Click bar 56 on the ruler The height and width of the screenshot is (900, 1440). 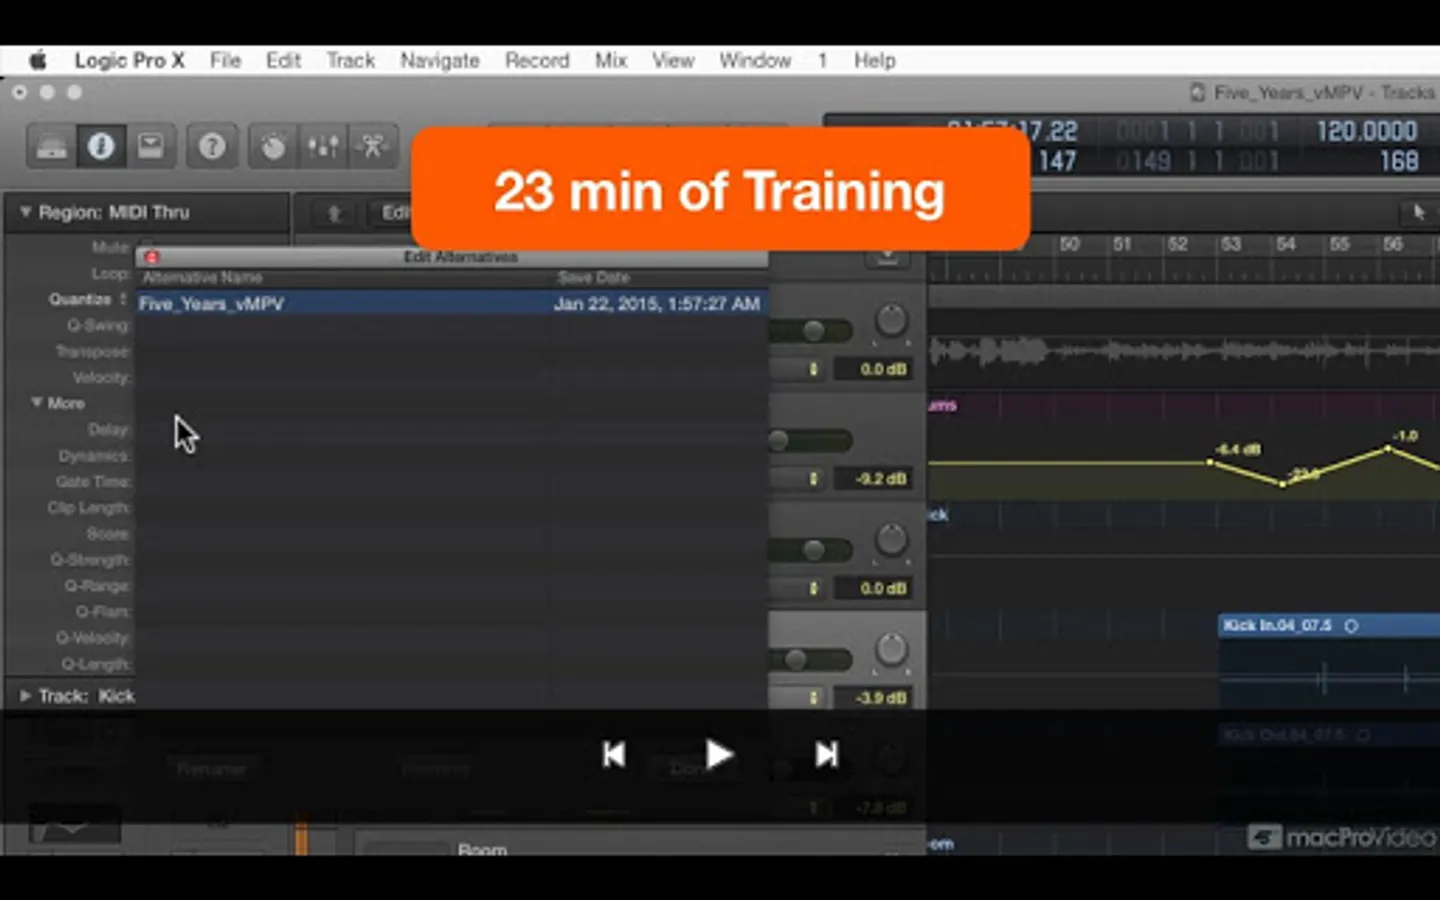point(1392,245)
